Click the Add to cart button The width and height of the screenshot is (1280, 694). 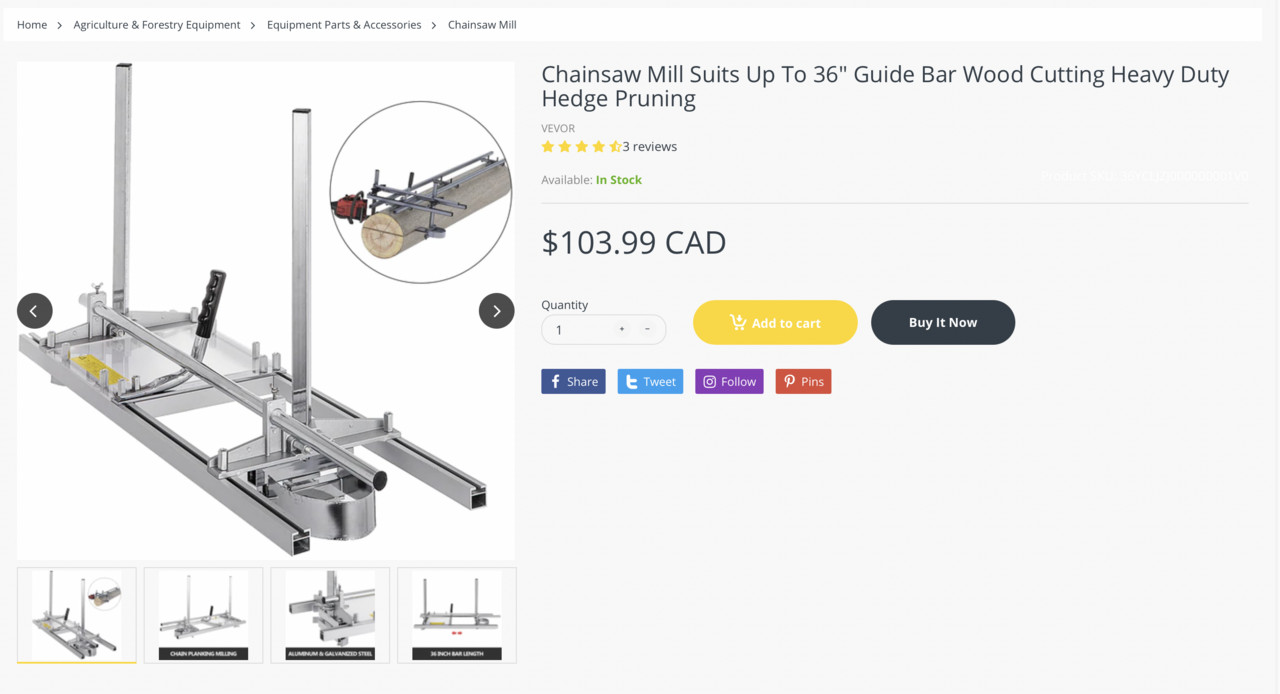[x=775, y=322]
